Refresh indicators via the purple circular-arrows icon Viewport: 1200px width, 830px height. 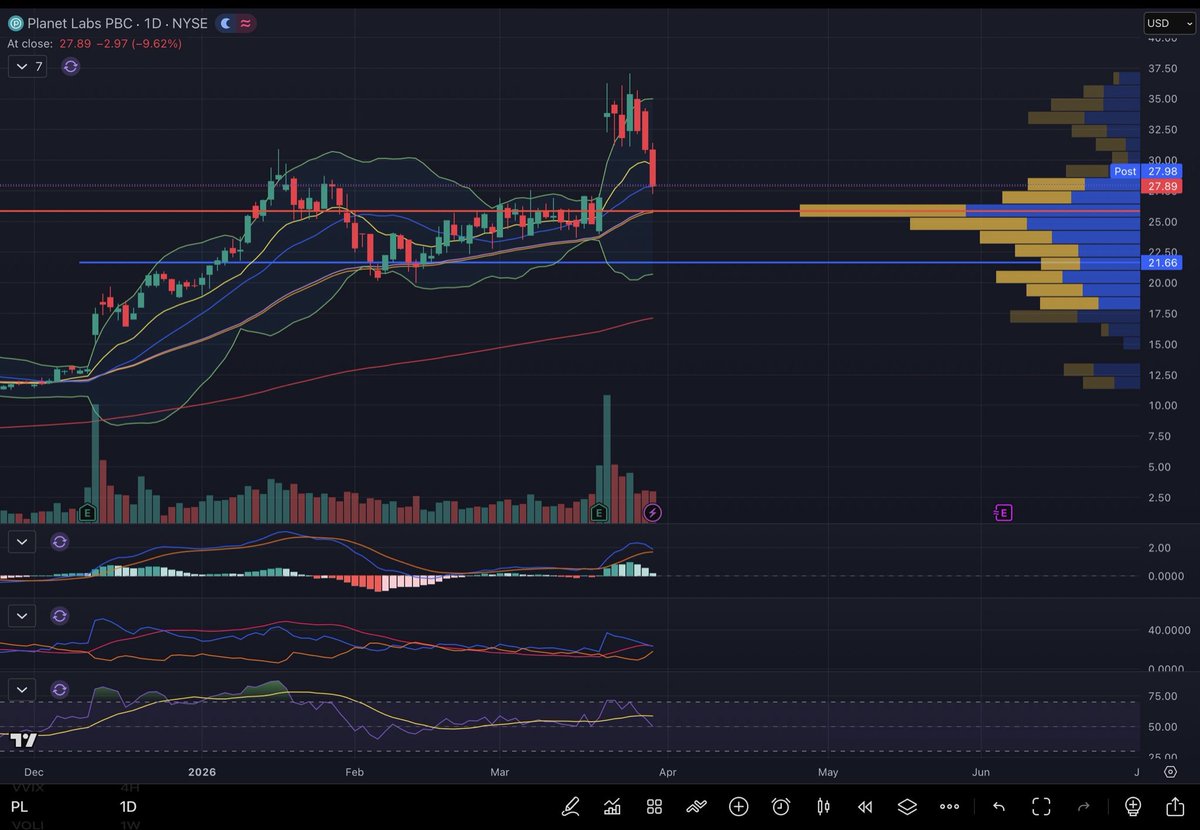[x=68, y=66]
